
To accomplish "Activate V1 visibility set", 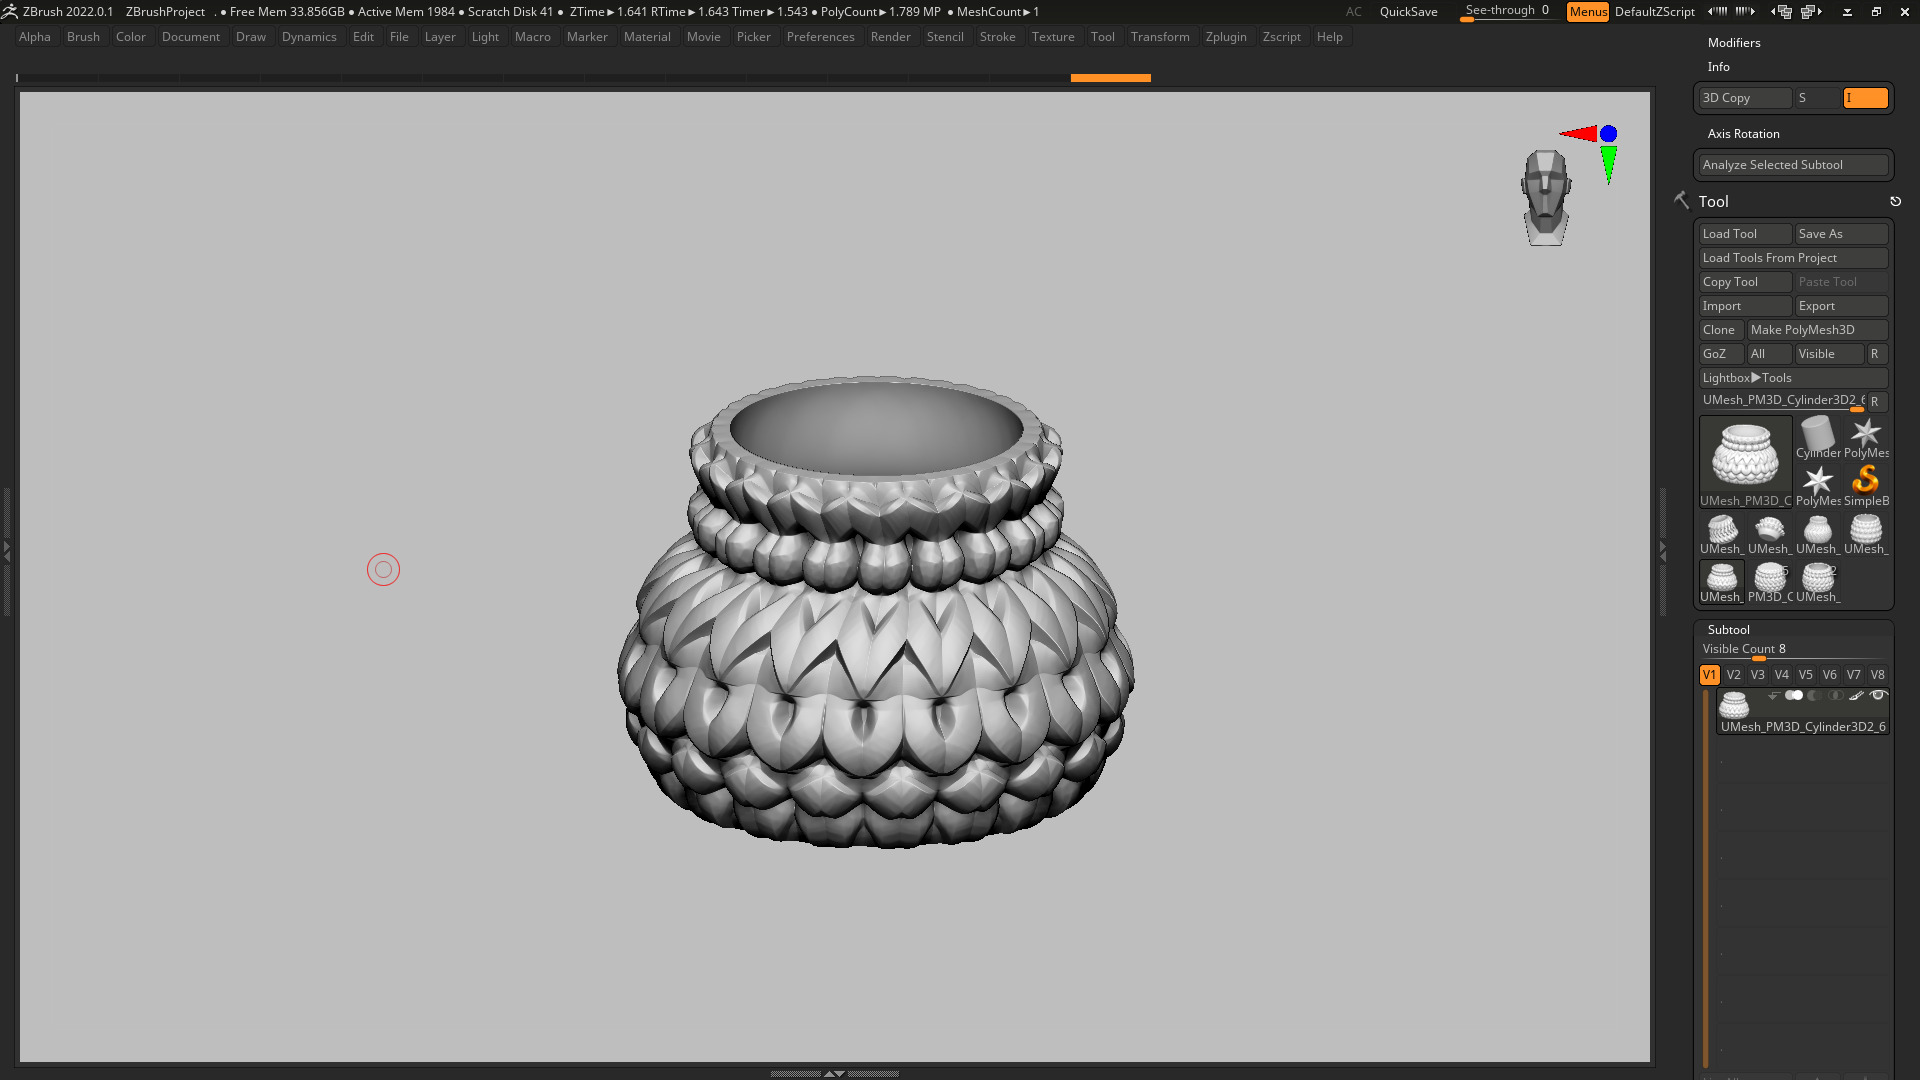I will pos(1709,675).
